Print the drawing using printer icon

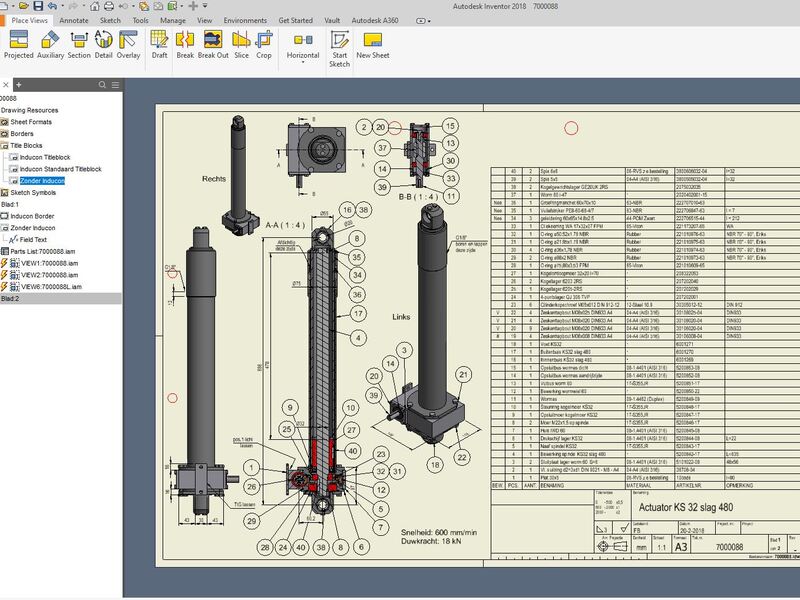point(109,6)
